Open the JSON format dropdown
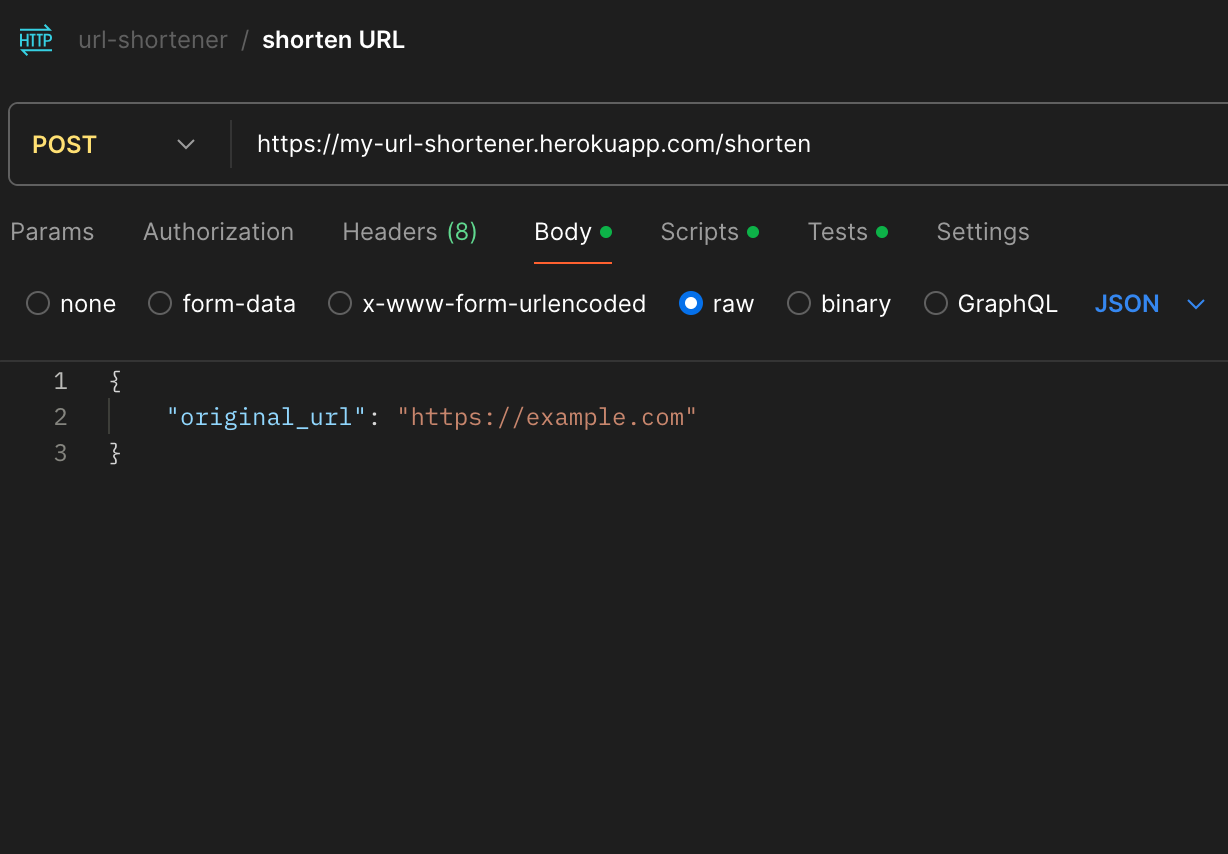The height and width of the screenshot is (854, 1228). tap(1149, 304)
